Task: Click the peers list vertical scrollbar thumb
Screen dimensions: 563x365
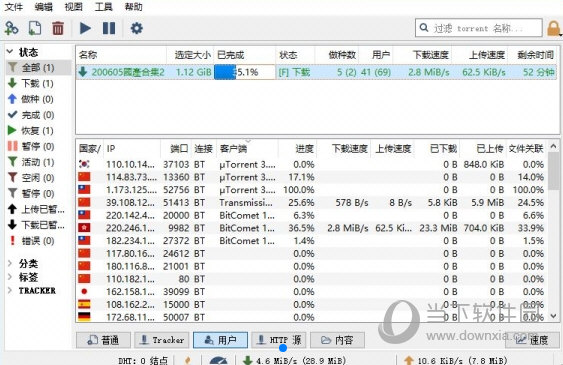Action: 553,170
